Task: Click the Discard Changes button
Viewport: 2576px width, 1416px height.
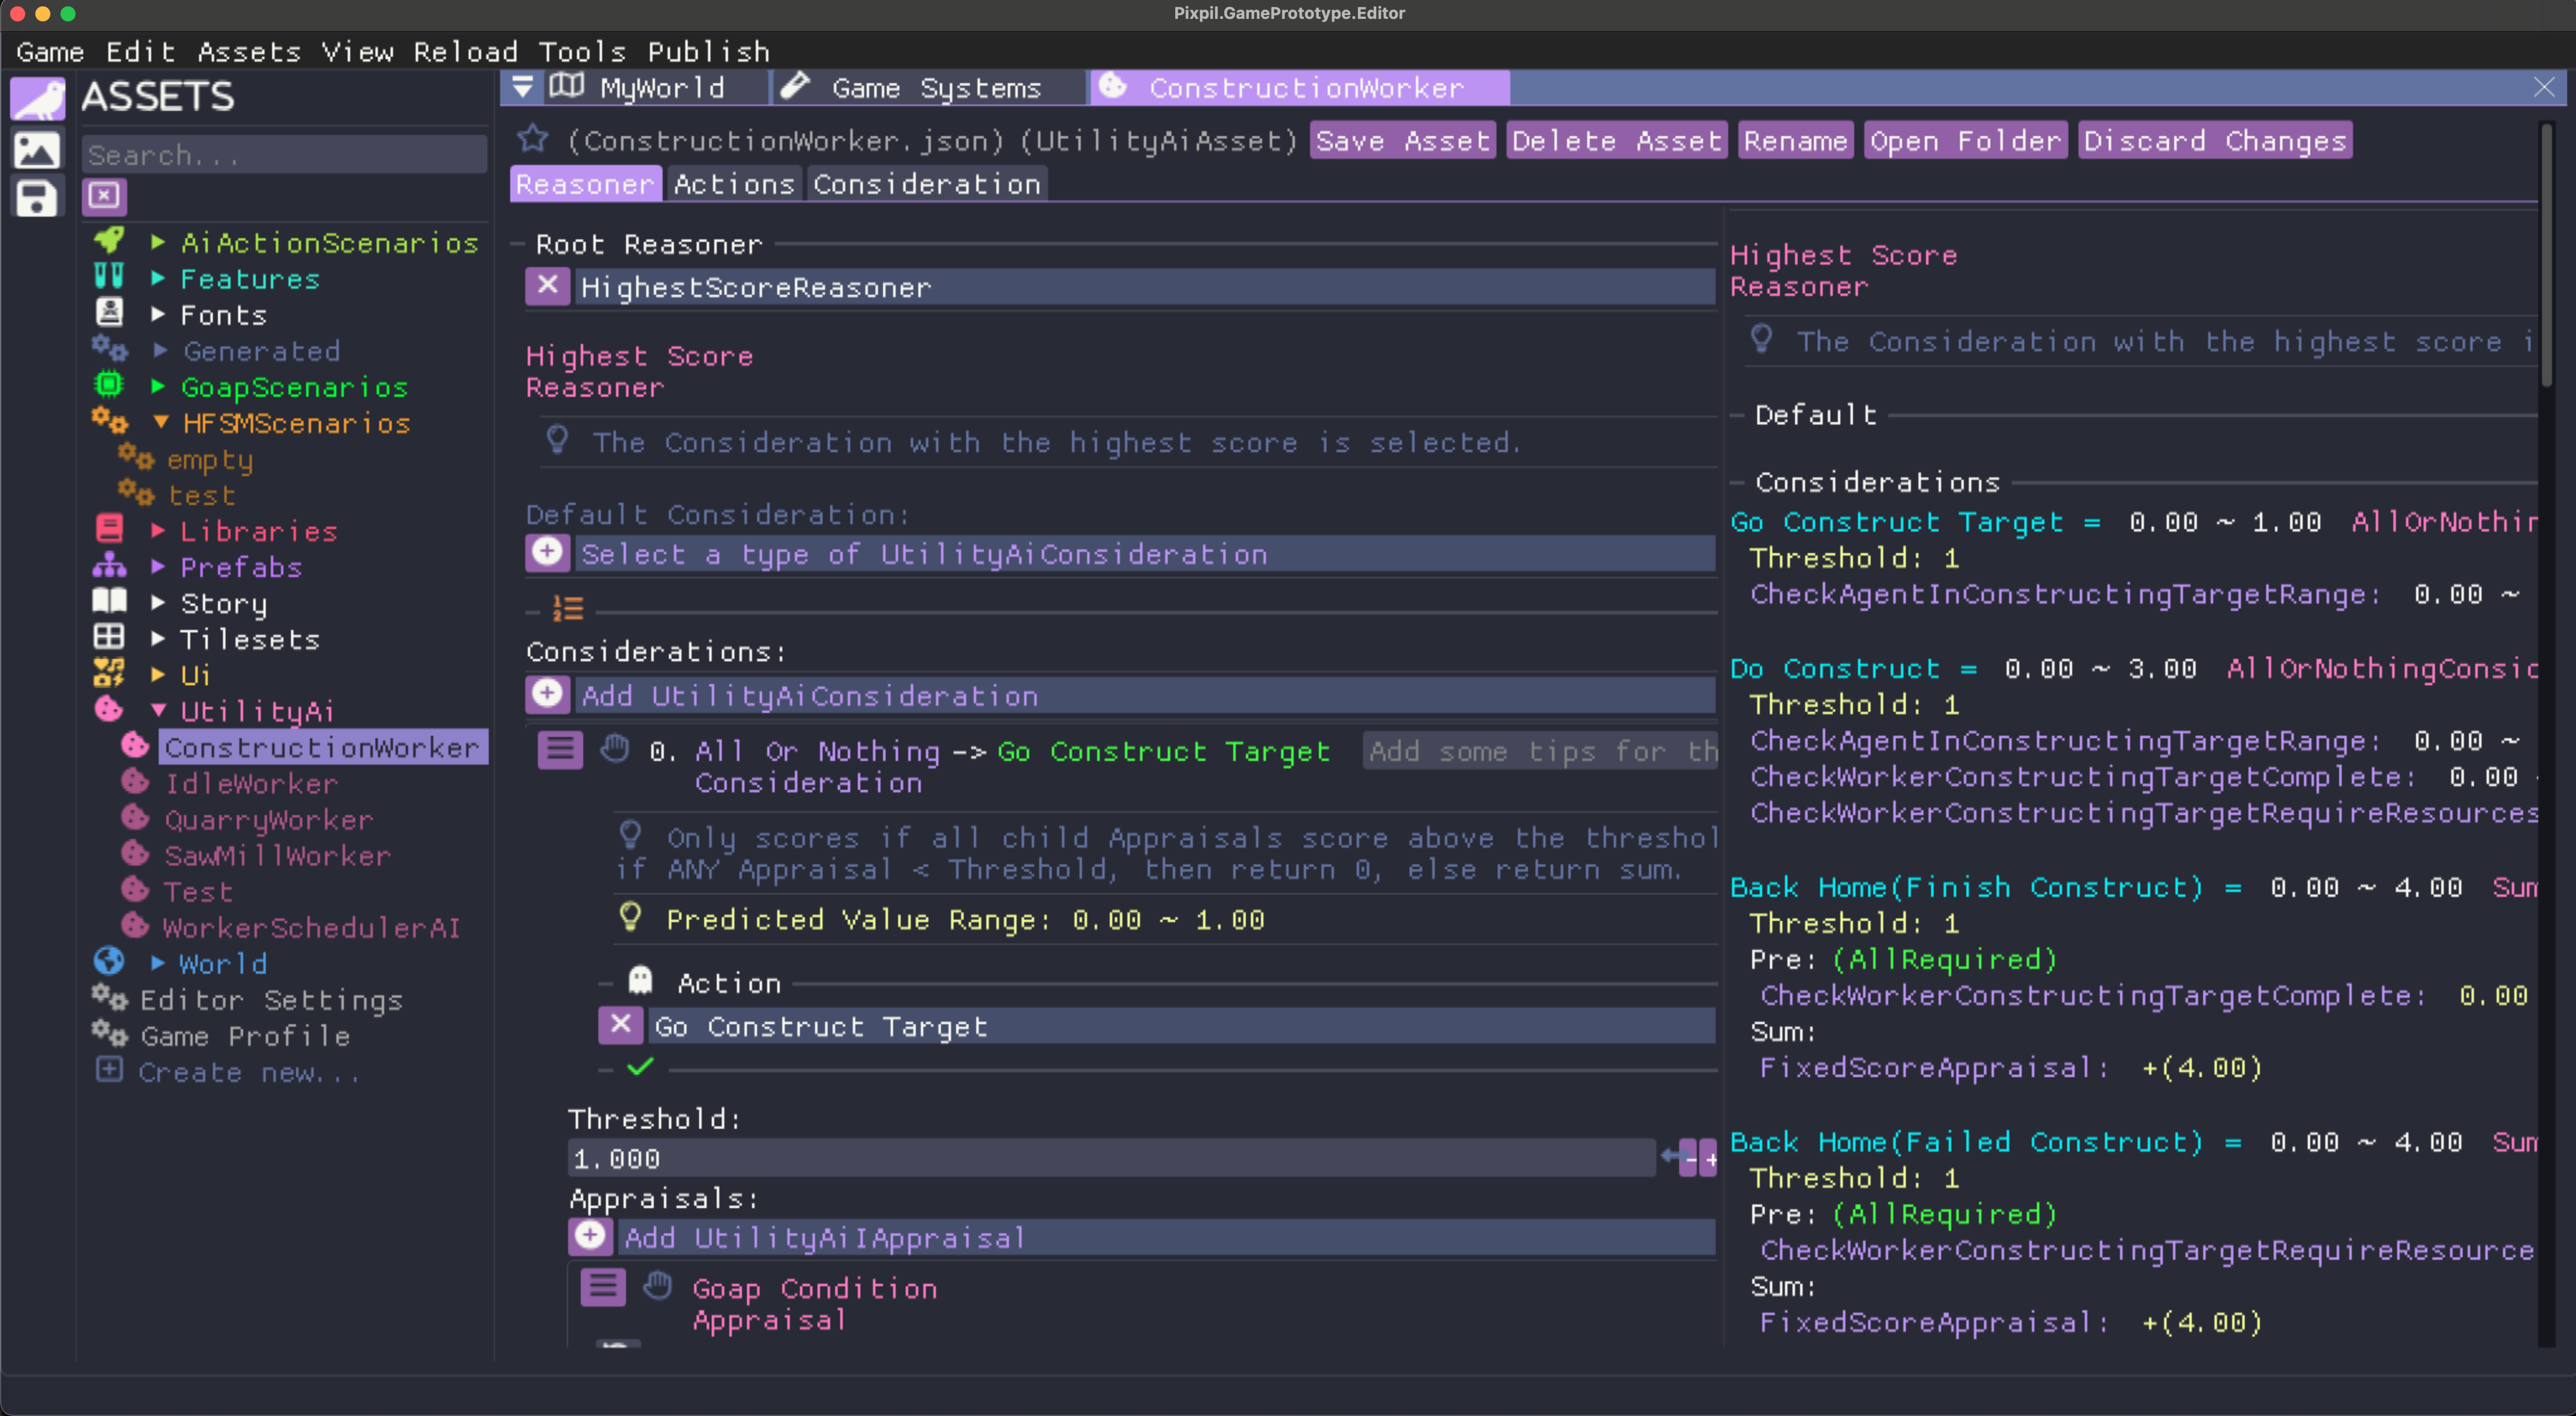Action: click(2215, 141)
